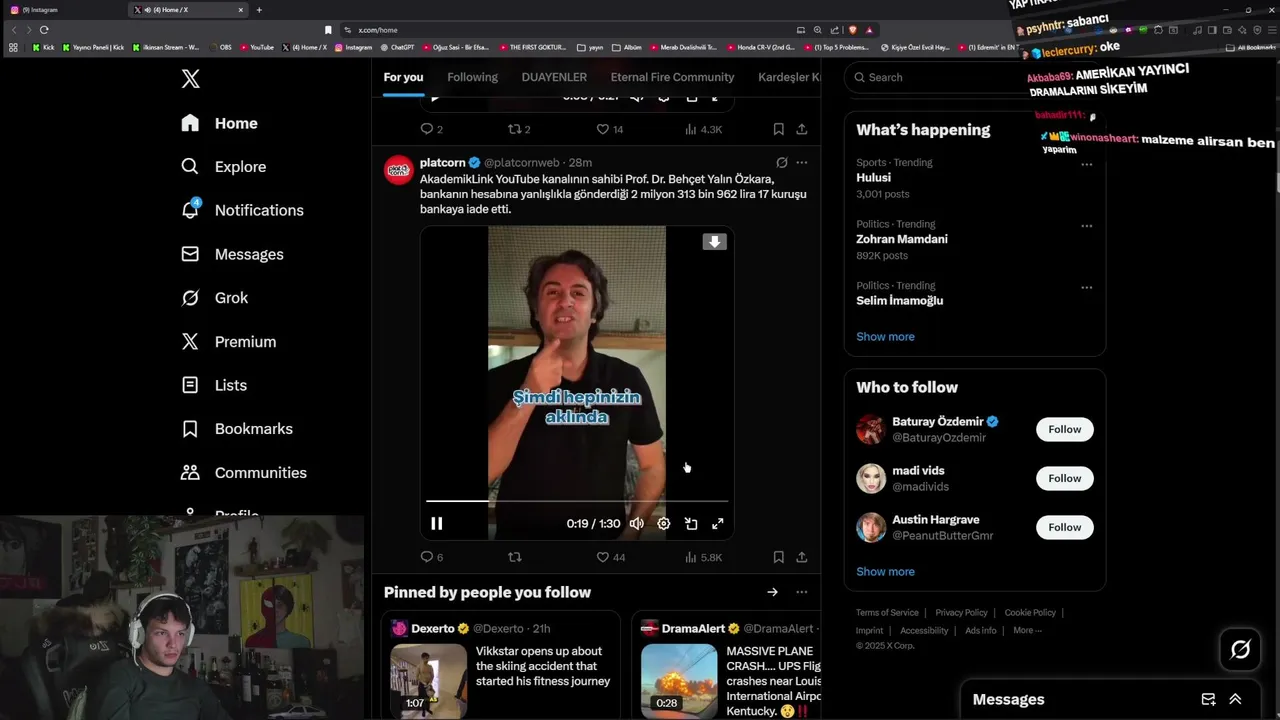Share the platcorn post

pyautogui.click(x=801, y=557)
